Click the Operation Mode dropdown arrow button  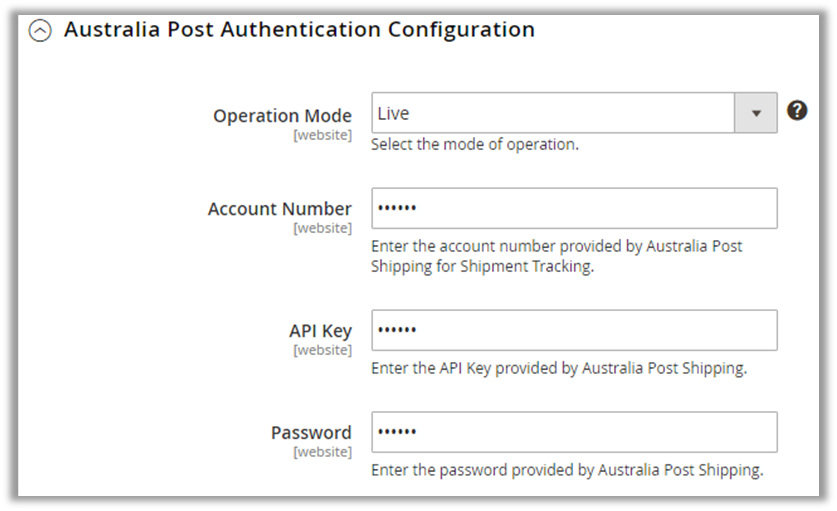756,113
